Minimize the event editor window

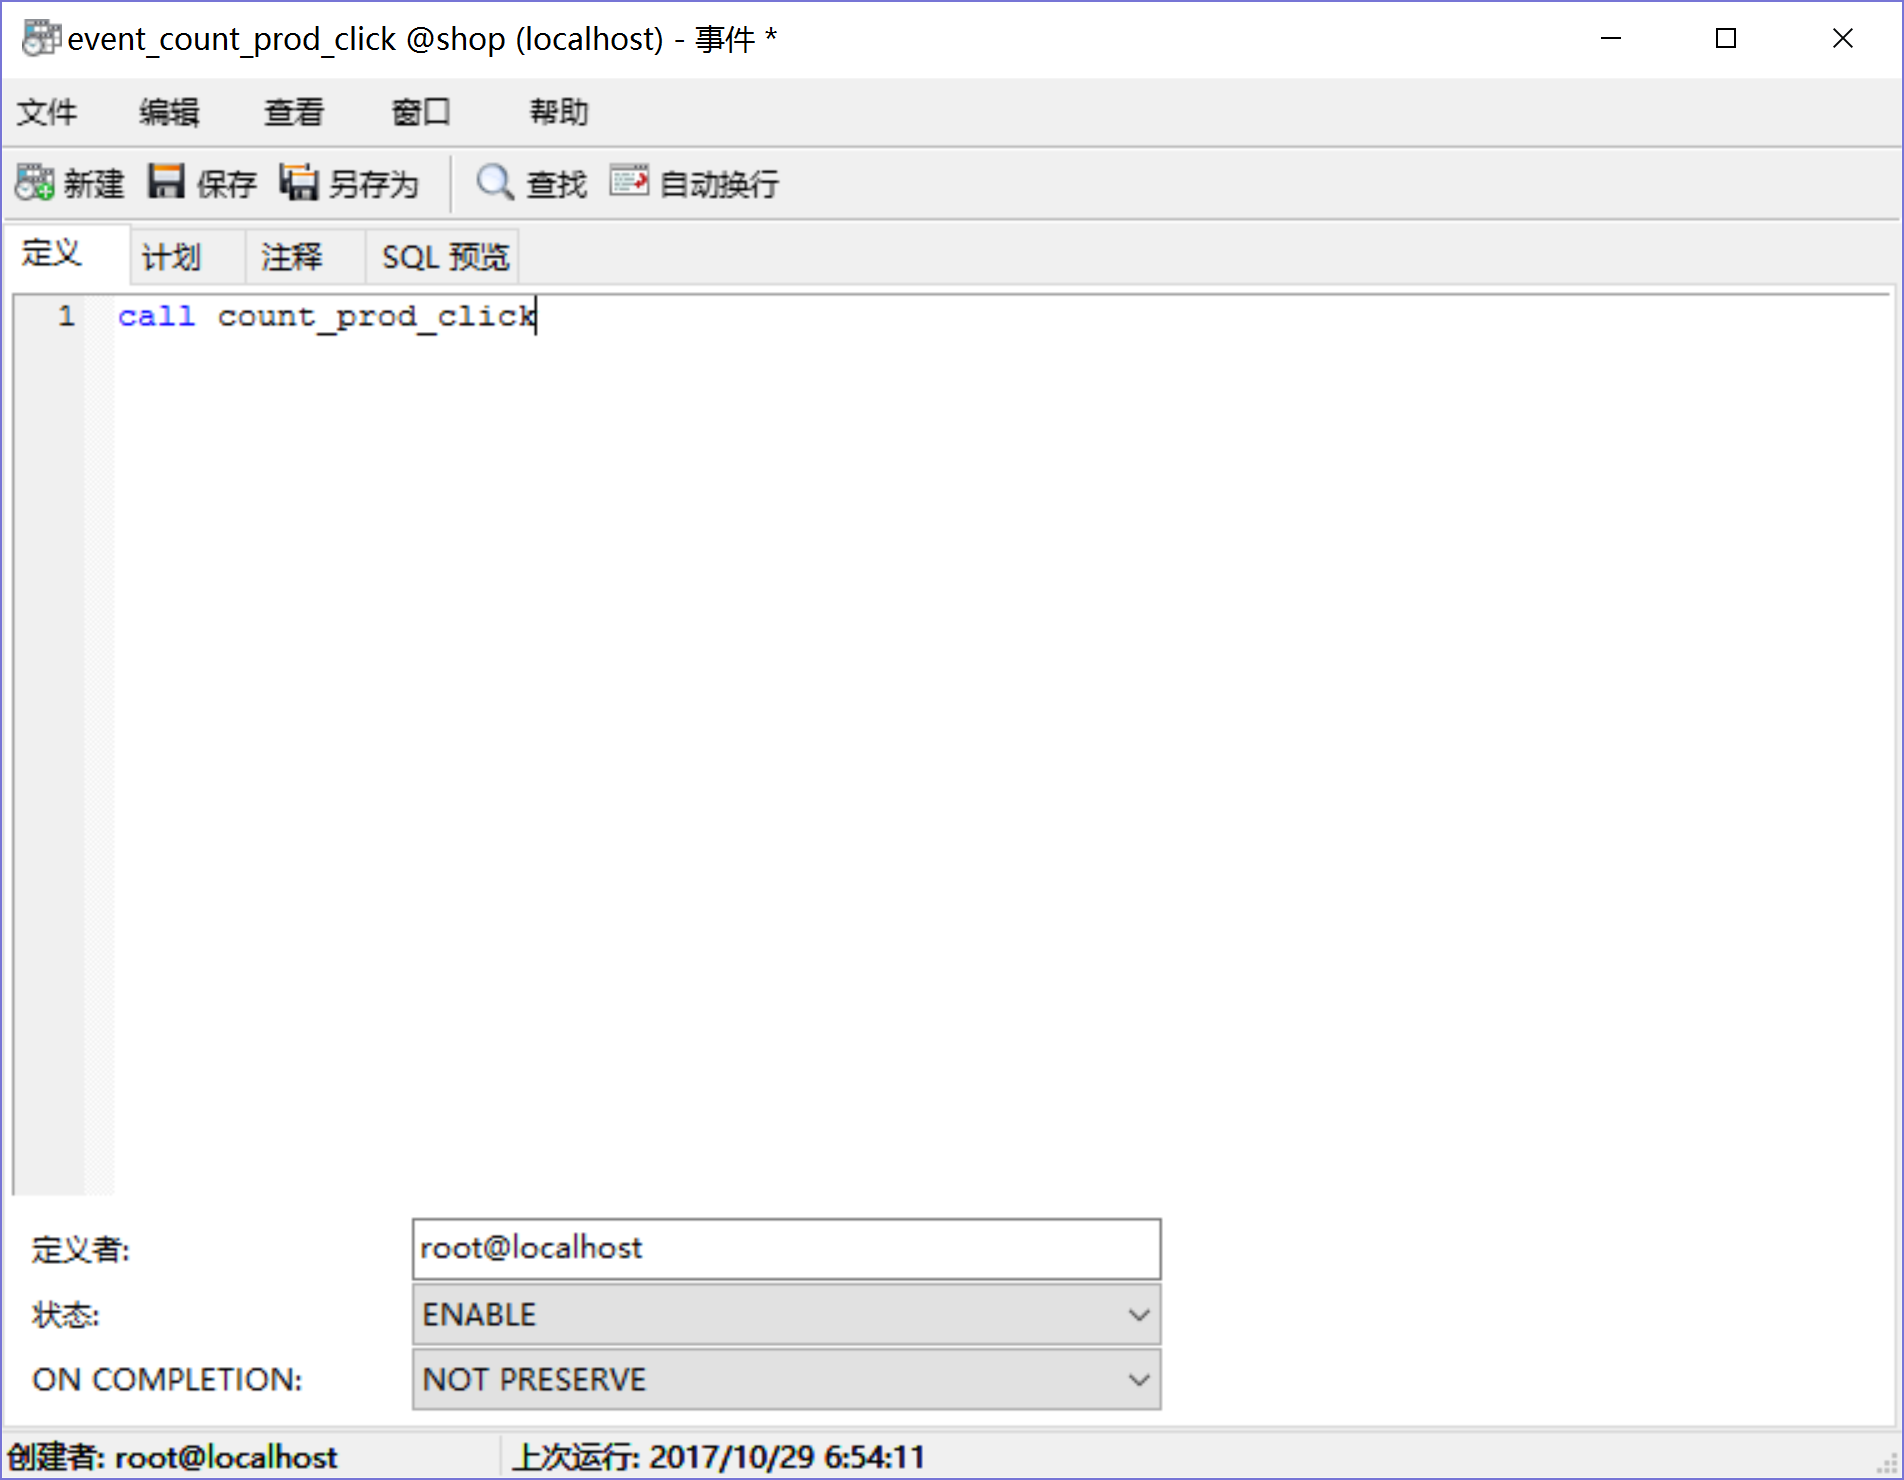tap(1611, 39)
